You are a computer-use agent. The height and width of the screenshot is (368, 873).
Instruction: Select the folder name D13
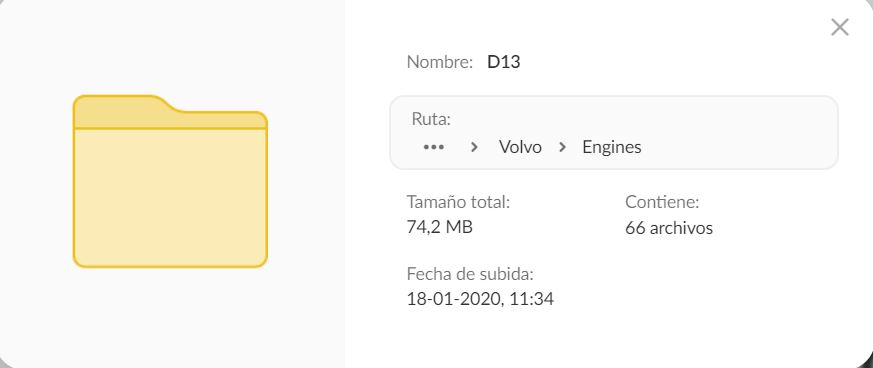tap(503, 62)
